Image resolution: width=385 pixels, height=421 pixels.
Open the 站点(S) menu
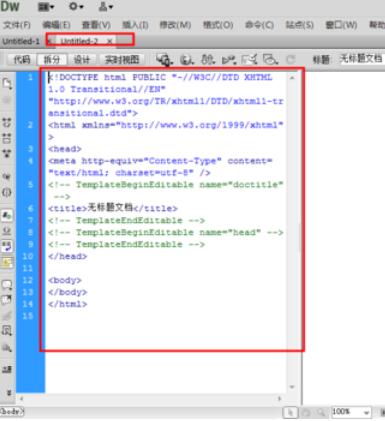[300, 25]
